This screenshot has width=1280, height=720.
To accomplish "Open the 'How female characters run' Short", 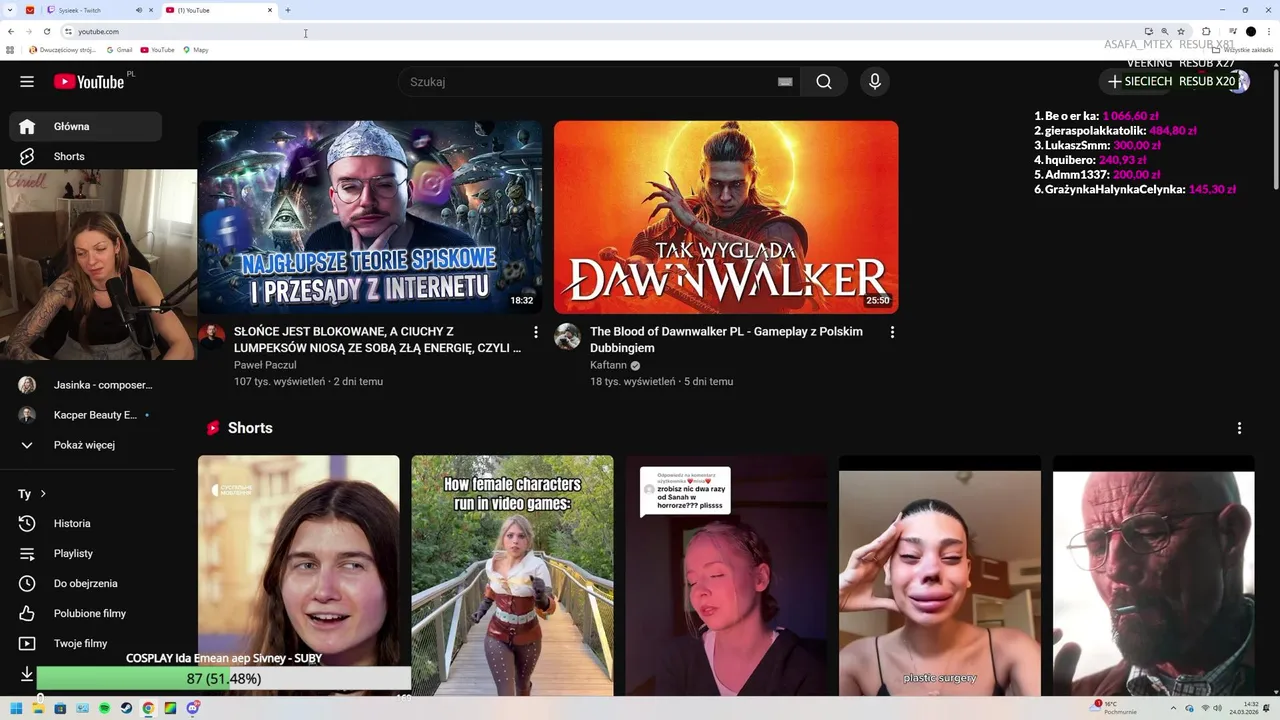I will [512, 576].
